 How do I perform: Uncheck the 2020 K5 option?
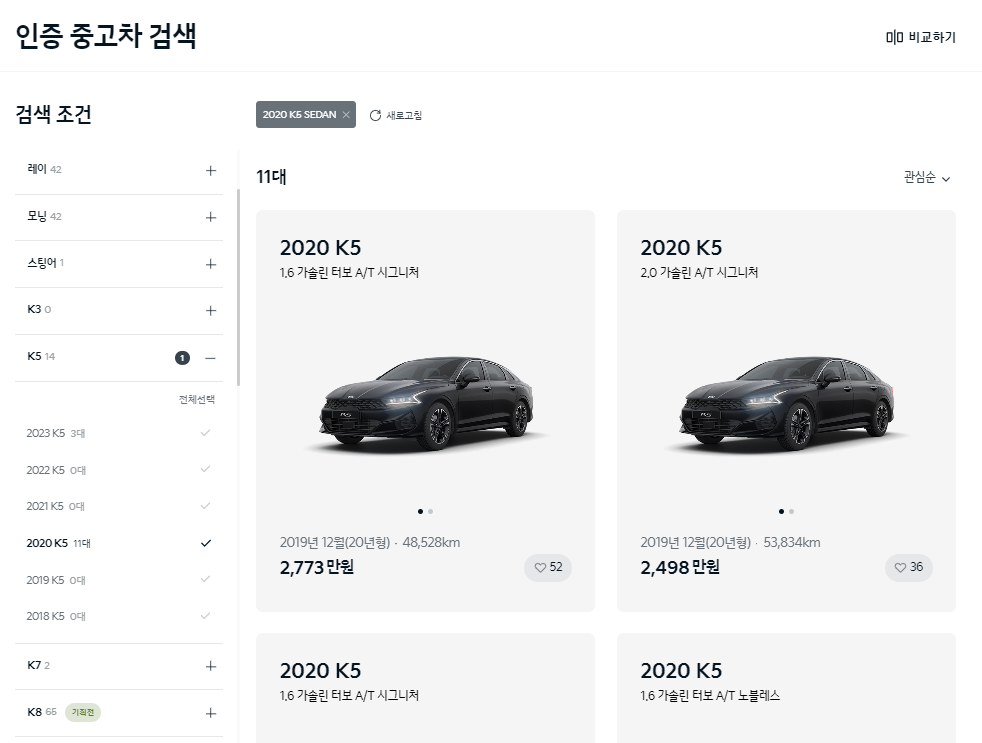pos(205,543)
